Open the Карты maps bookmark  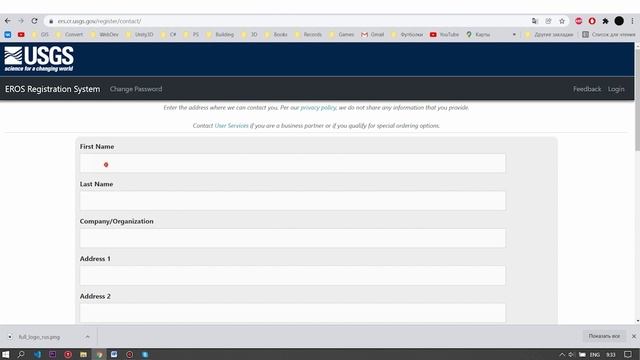(478, 35)
